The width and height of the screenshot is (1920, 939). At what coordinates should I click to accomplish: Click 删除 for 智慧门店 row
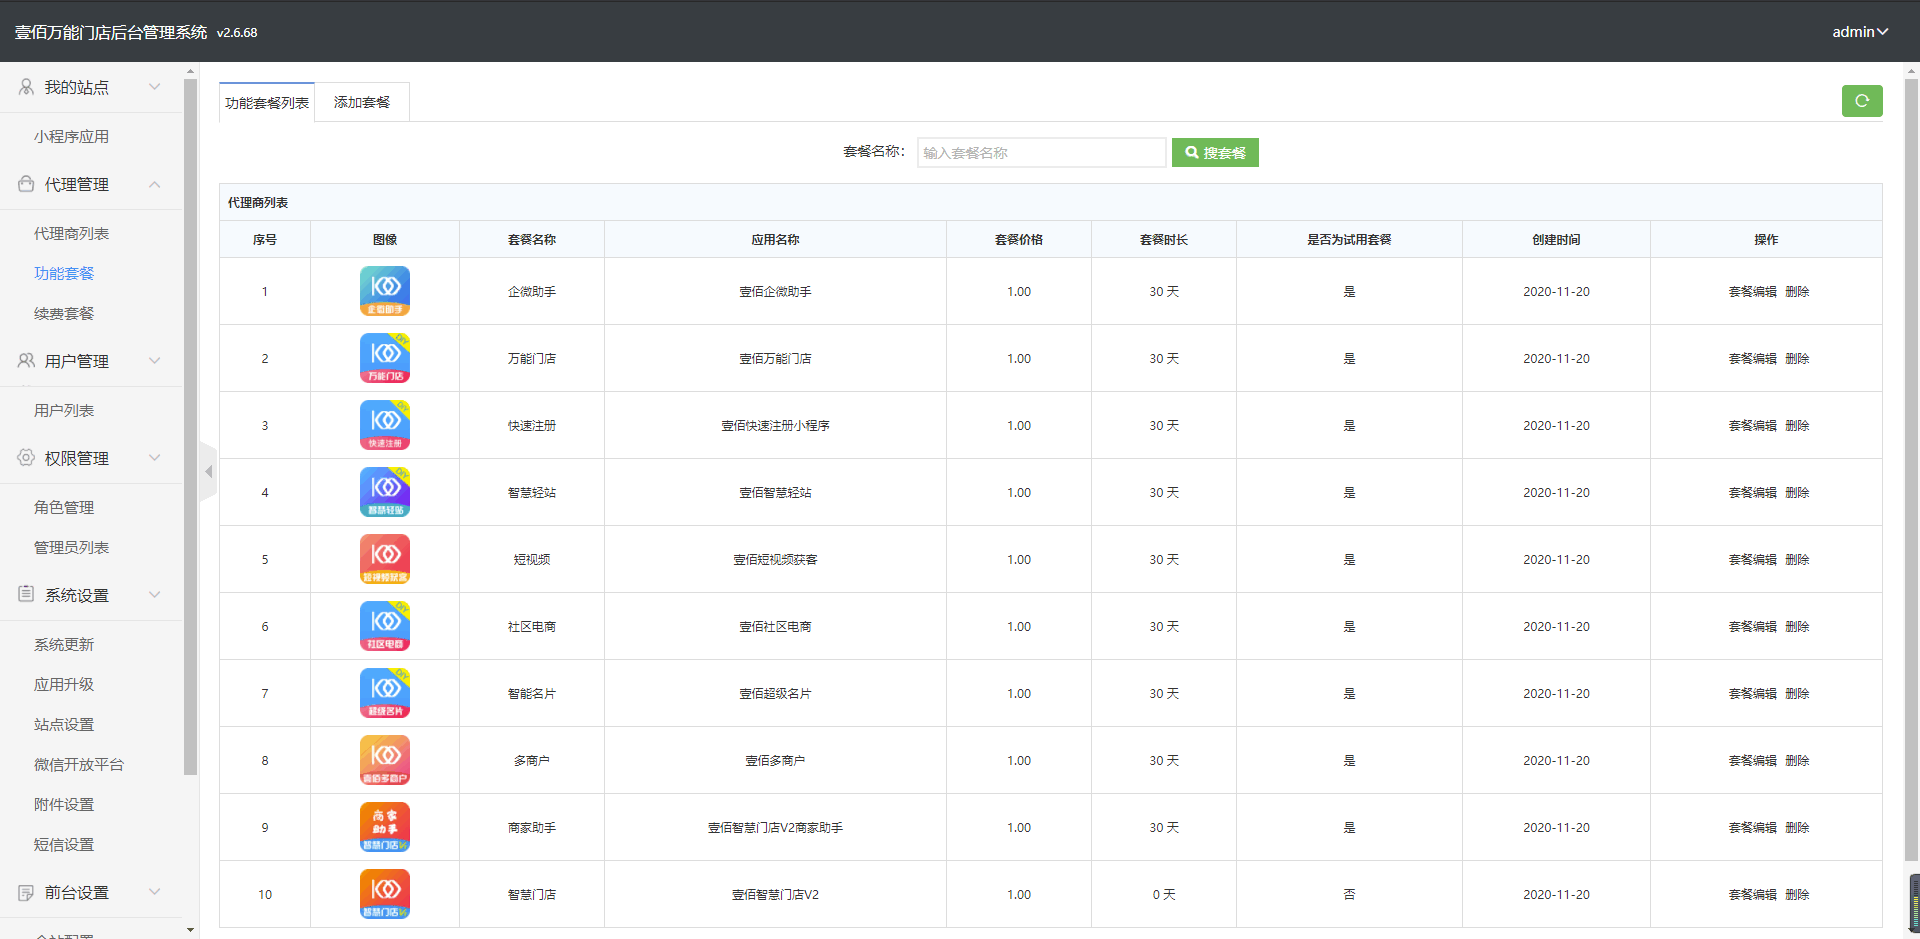click(1797, 894)
